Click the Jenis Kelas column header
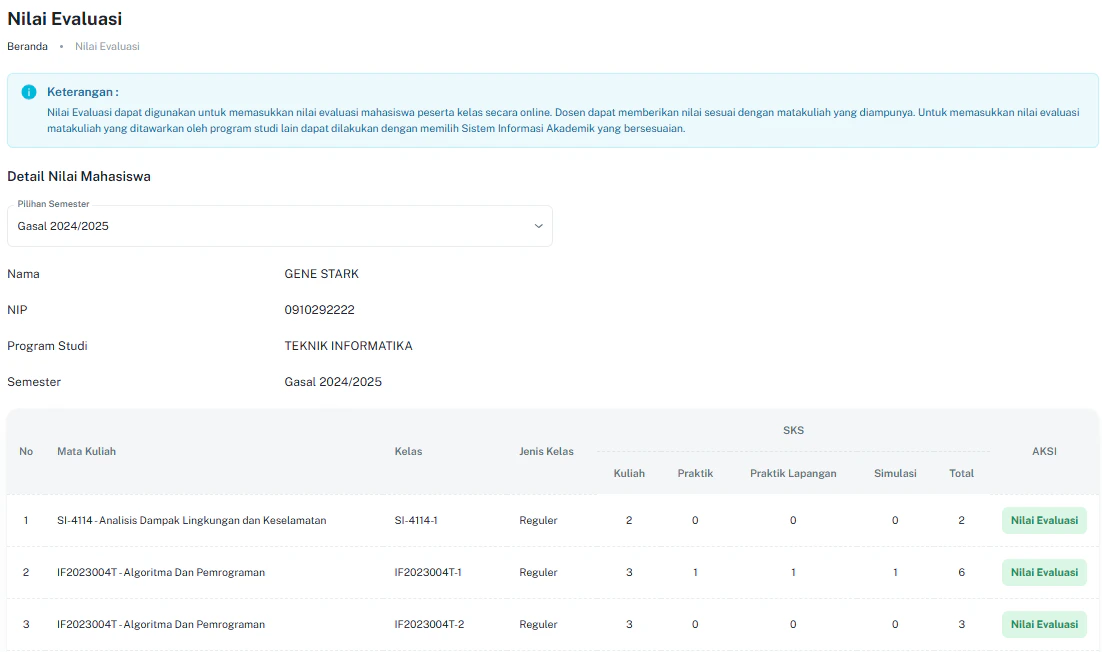This screenshot has height=652, width=1102. 546,452
